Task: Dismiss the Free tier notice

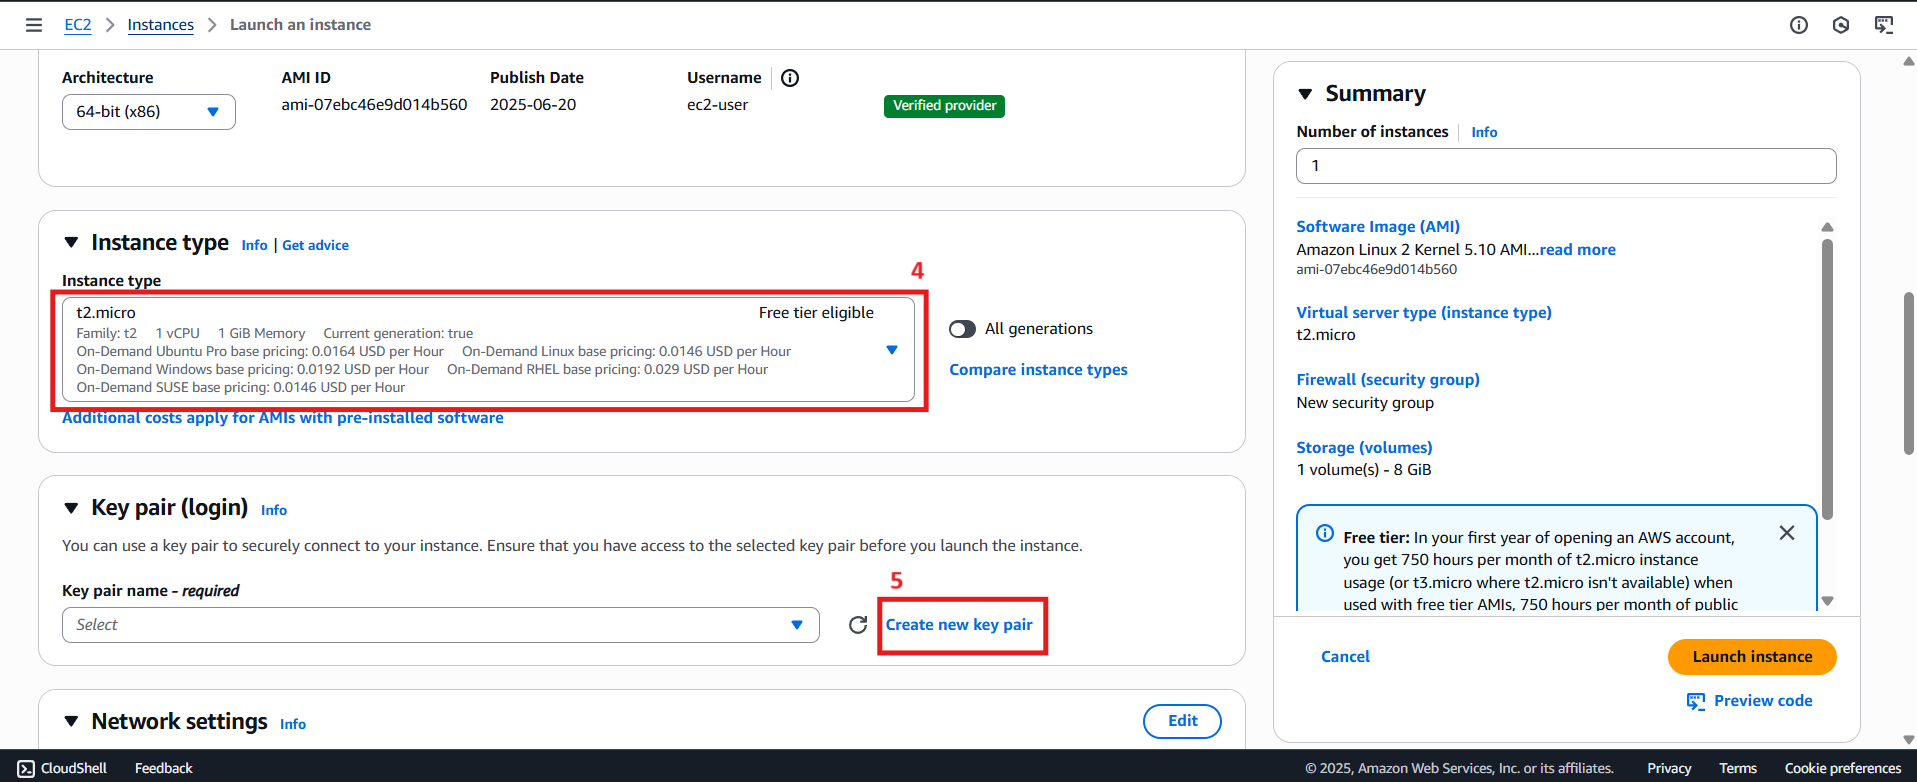Action: click(1787, 533)
